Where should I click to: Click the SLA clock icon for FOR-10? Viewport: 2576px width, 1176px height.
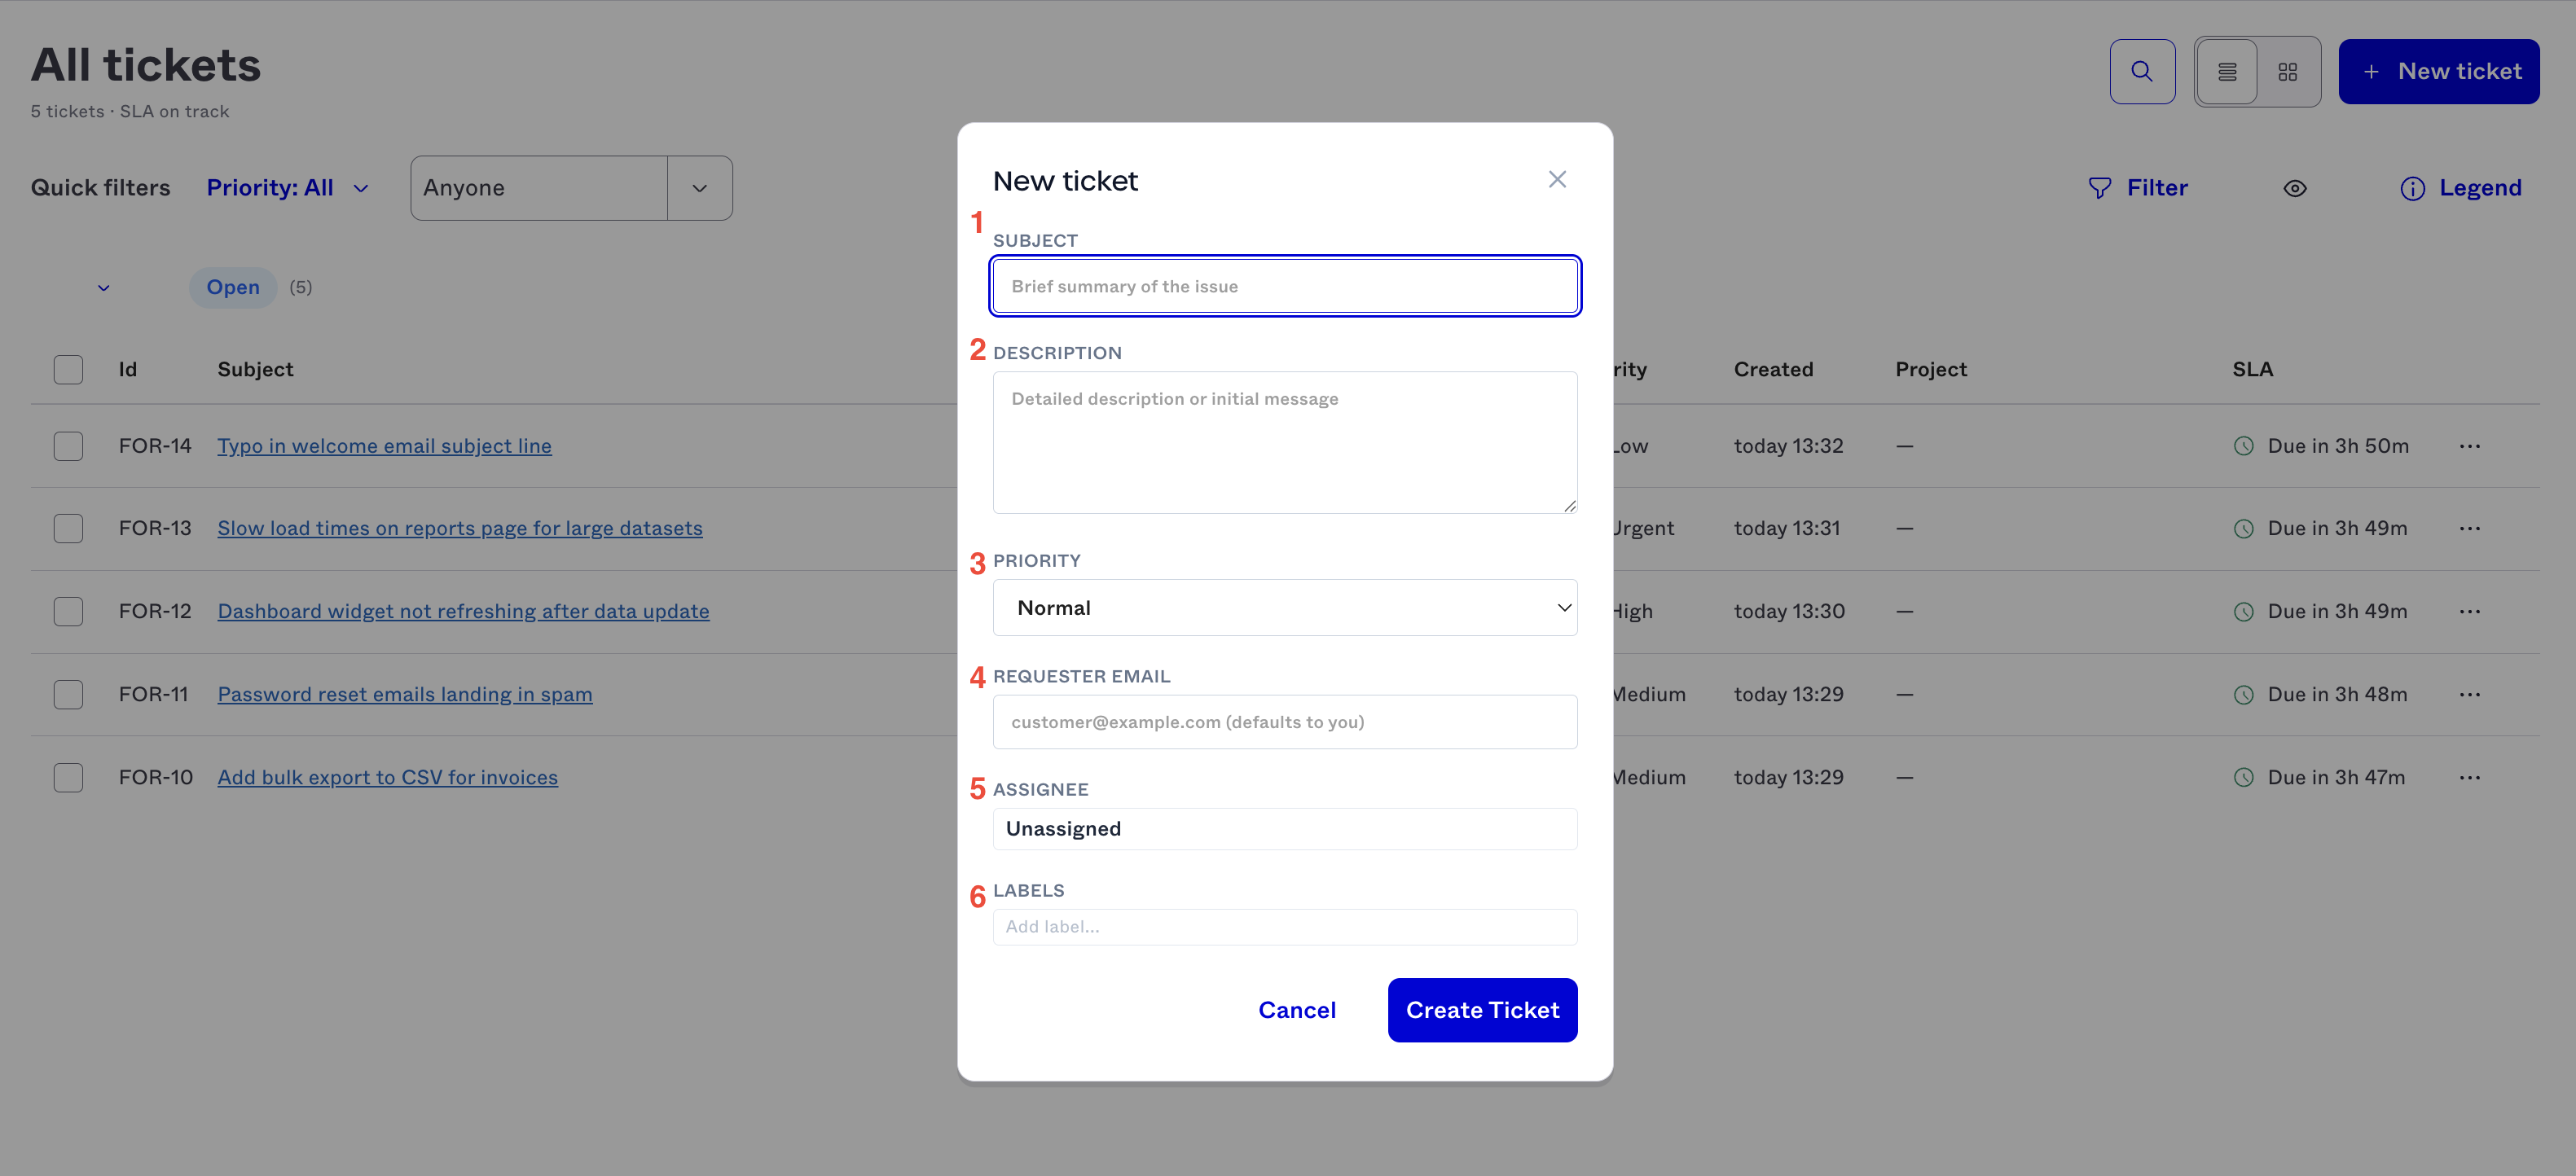pos(2244,777)
